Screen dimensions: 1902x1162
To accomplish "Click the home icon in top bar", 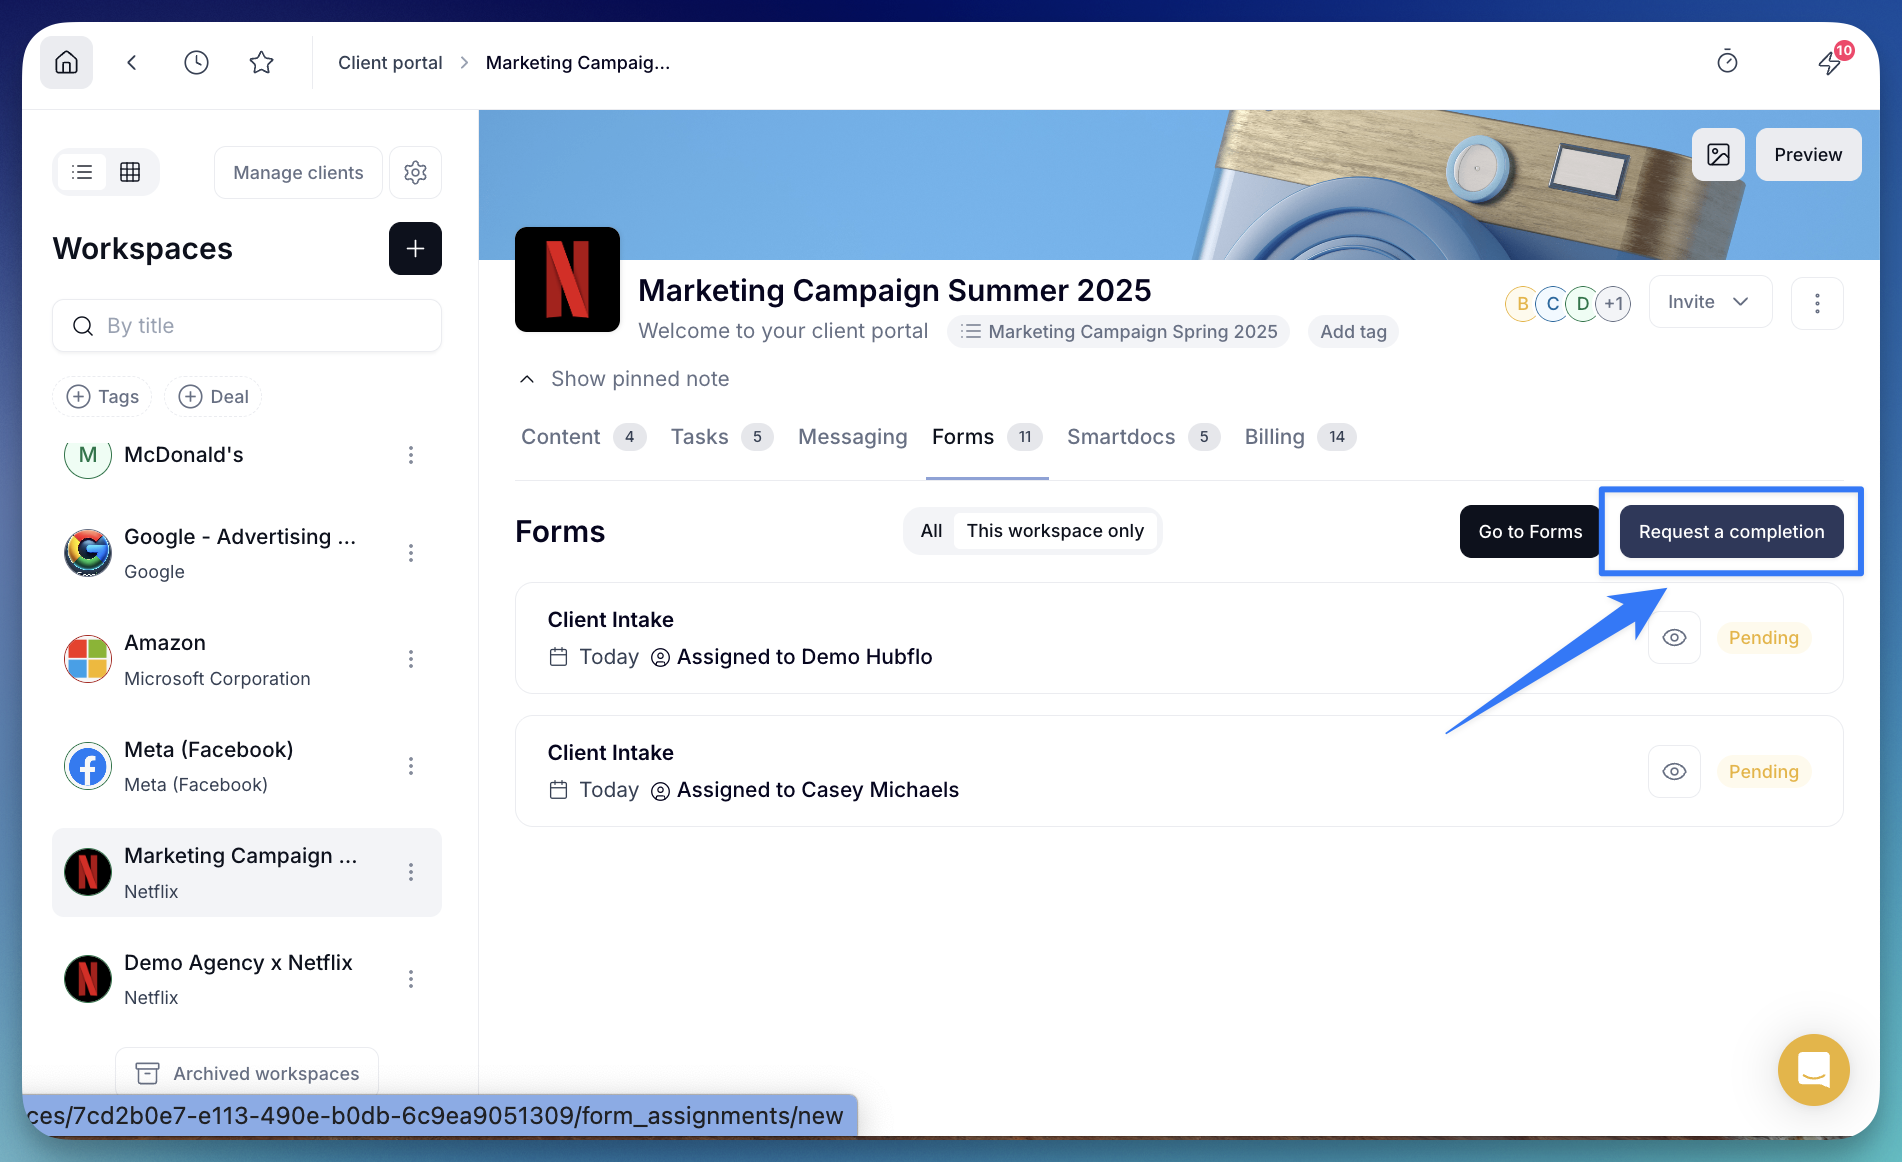I will coord(66,63).
